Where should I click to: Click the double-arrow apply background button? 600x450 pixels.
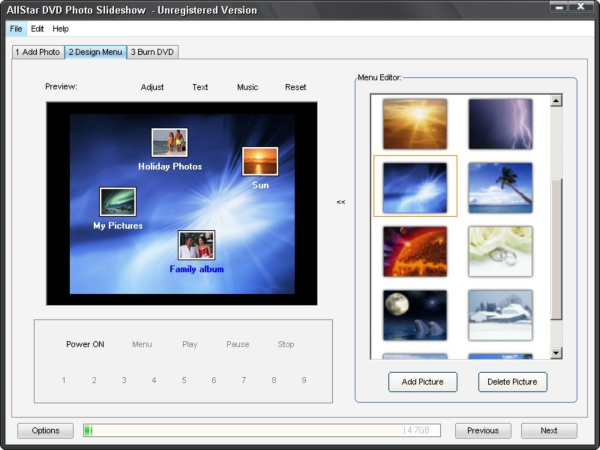pos(341,202)
